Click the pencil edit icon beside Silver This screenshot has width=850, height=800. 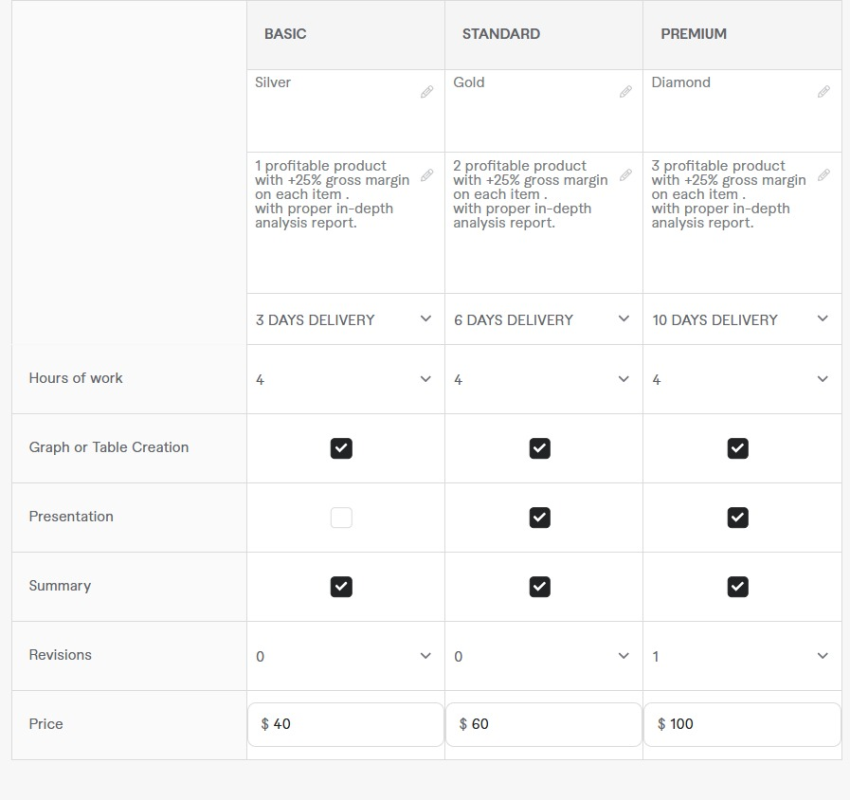[x=427, y=92]
